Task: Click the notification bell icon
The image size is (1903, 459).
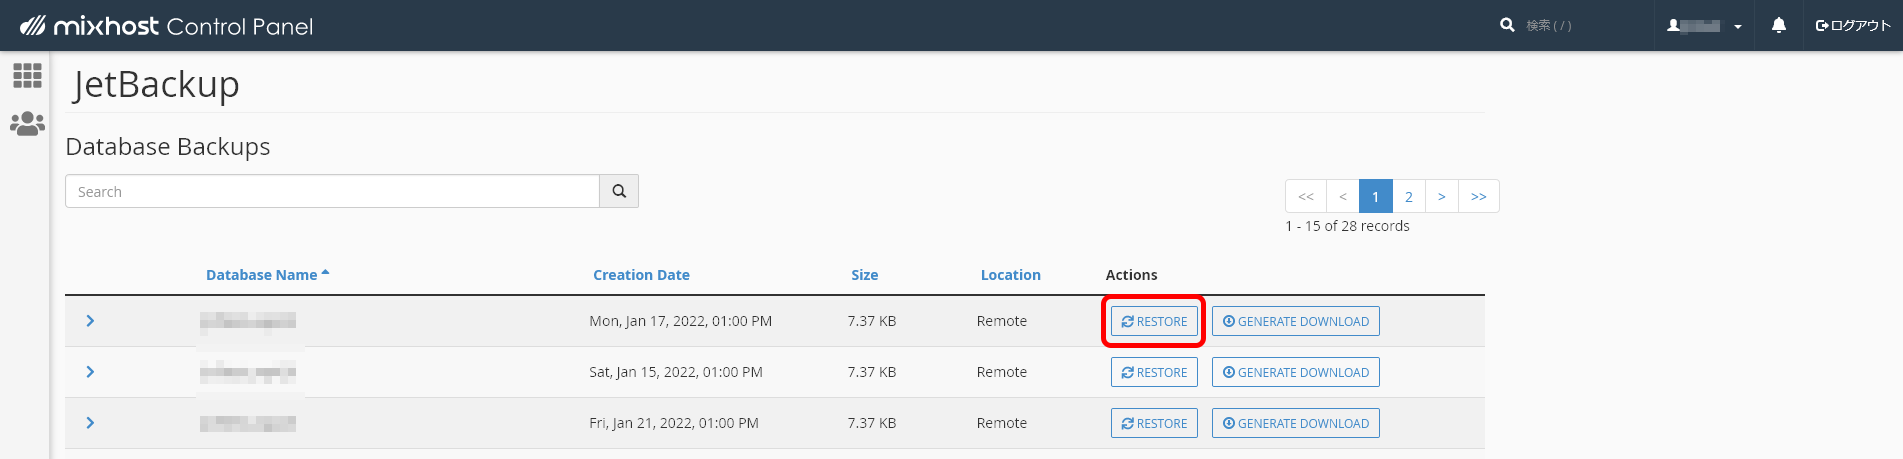Action: (1778, 26)
